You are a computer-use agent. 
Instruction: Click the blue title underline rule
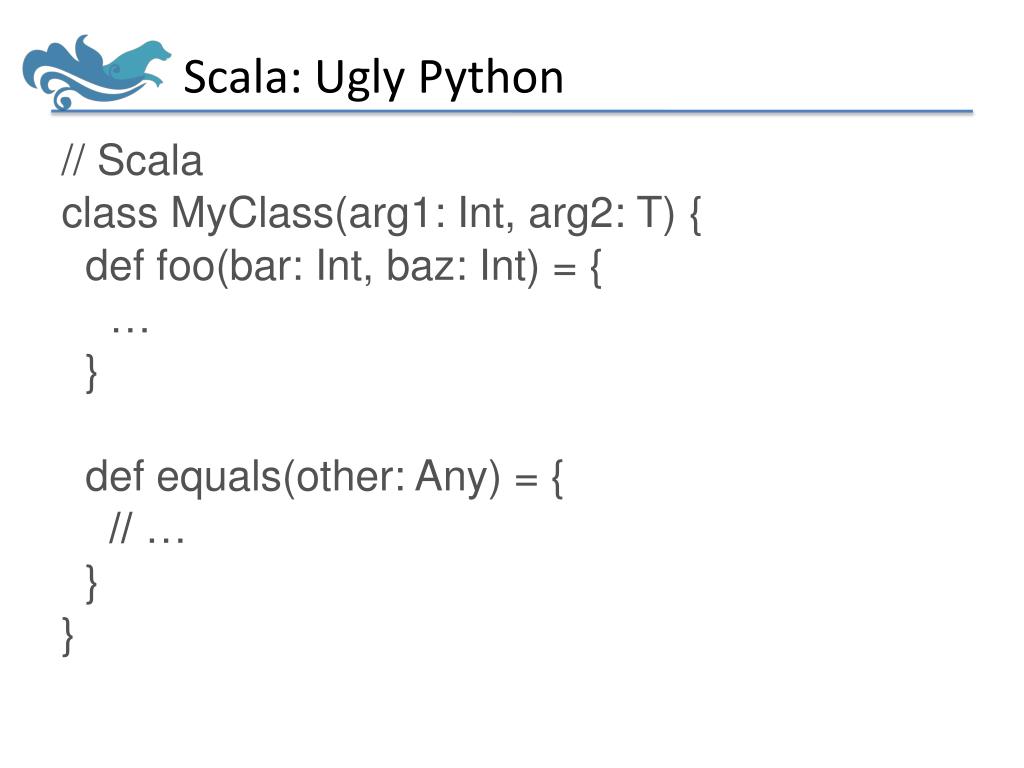[512, 112]
